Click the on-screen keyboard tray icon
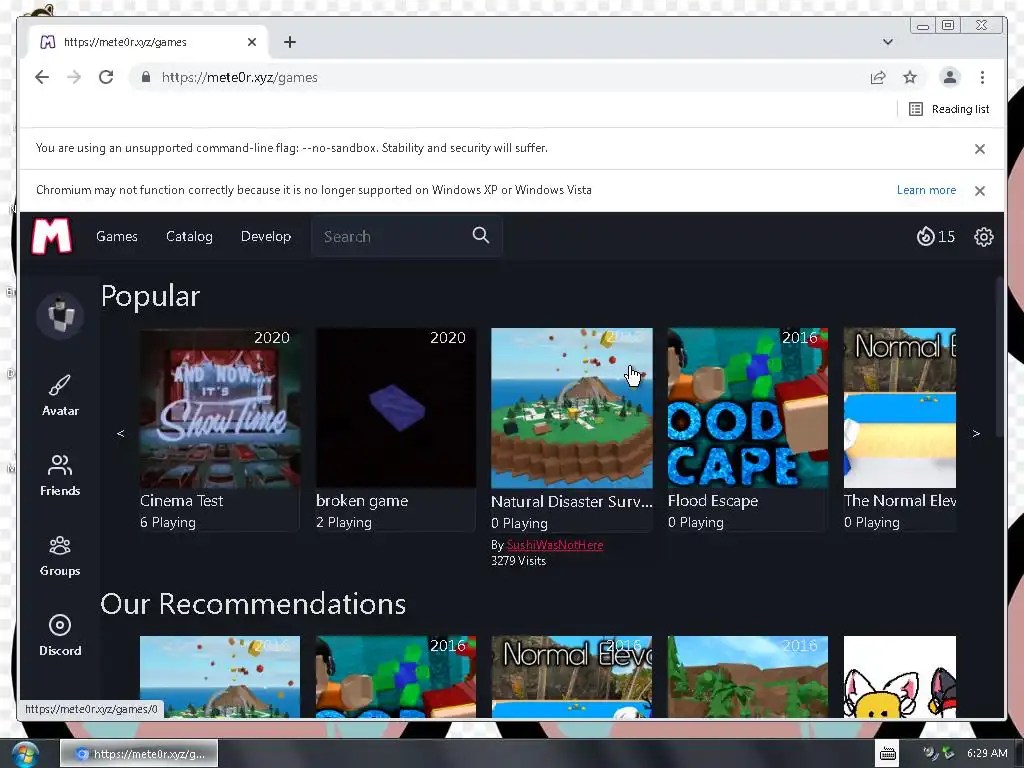Image resolution: width=1024 pixels, height=768 pixels. [x=888, y=754]
